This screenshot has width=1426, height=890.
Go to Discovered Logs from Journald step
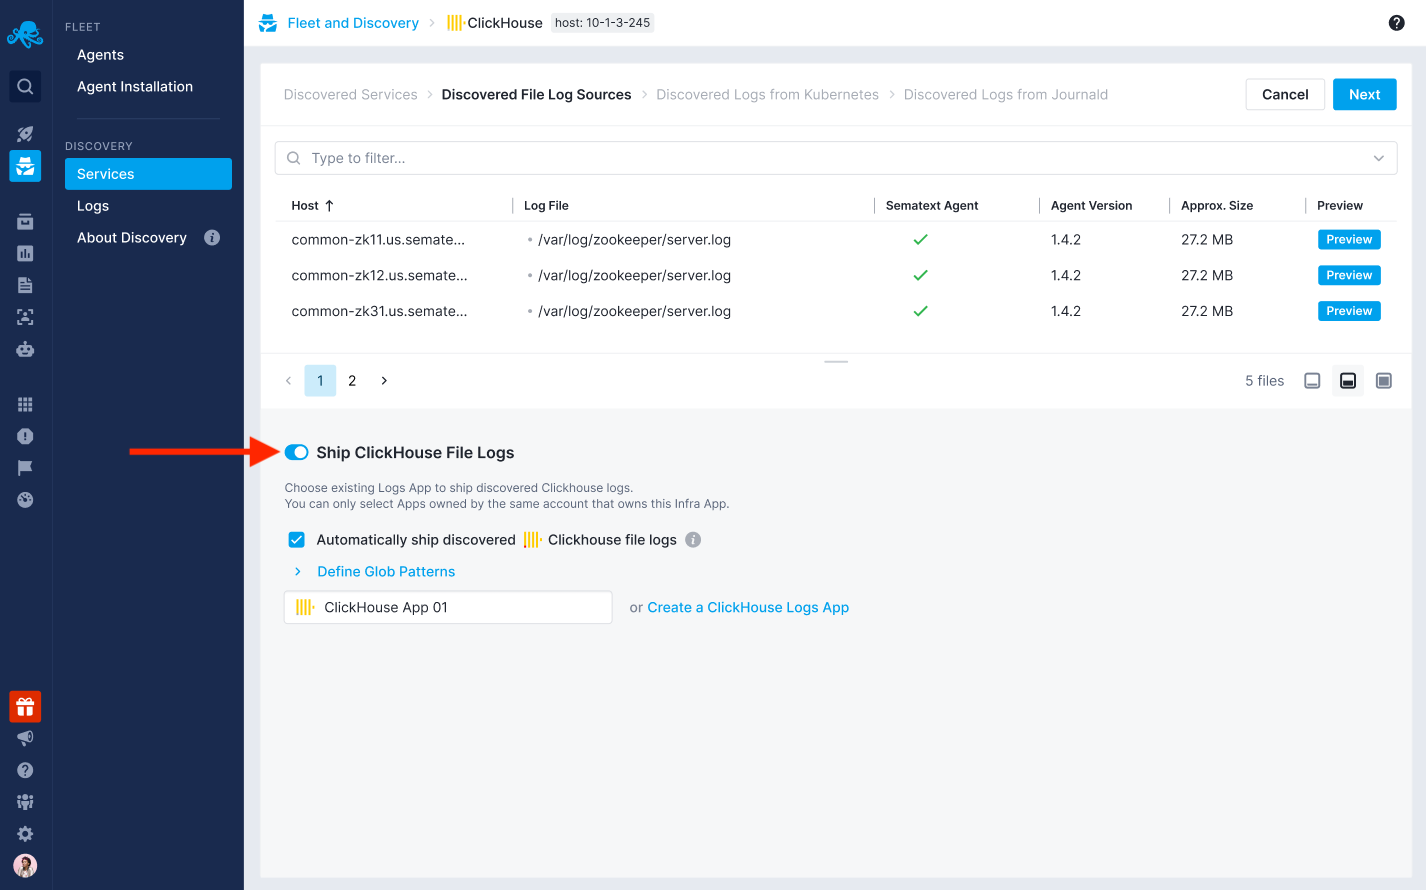(x=1006, y=95)
